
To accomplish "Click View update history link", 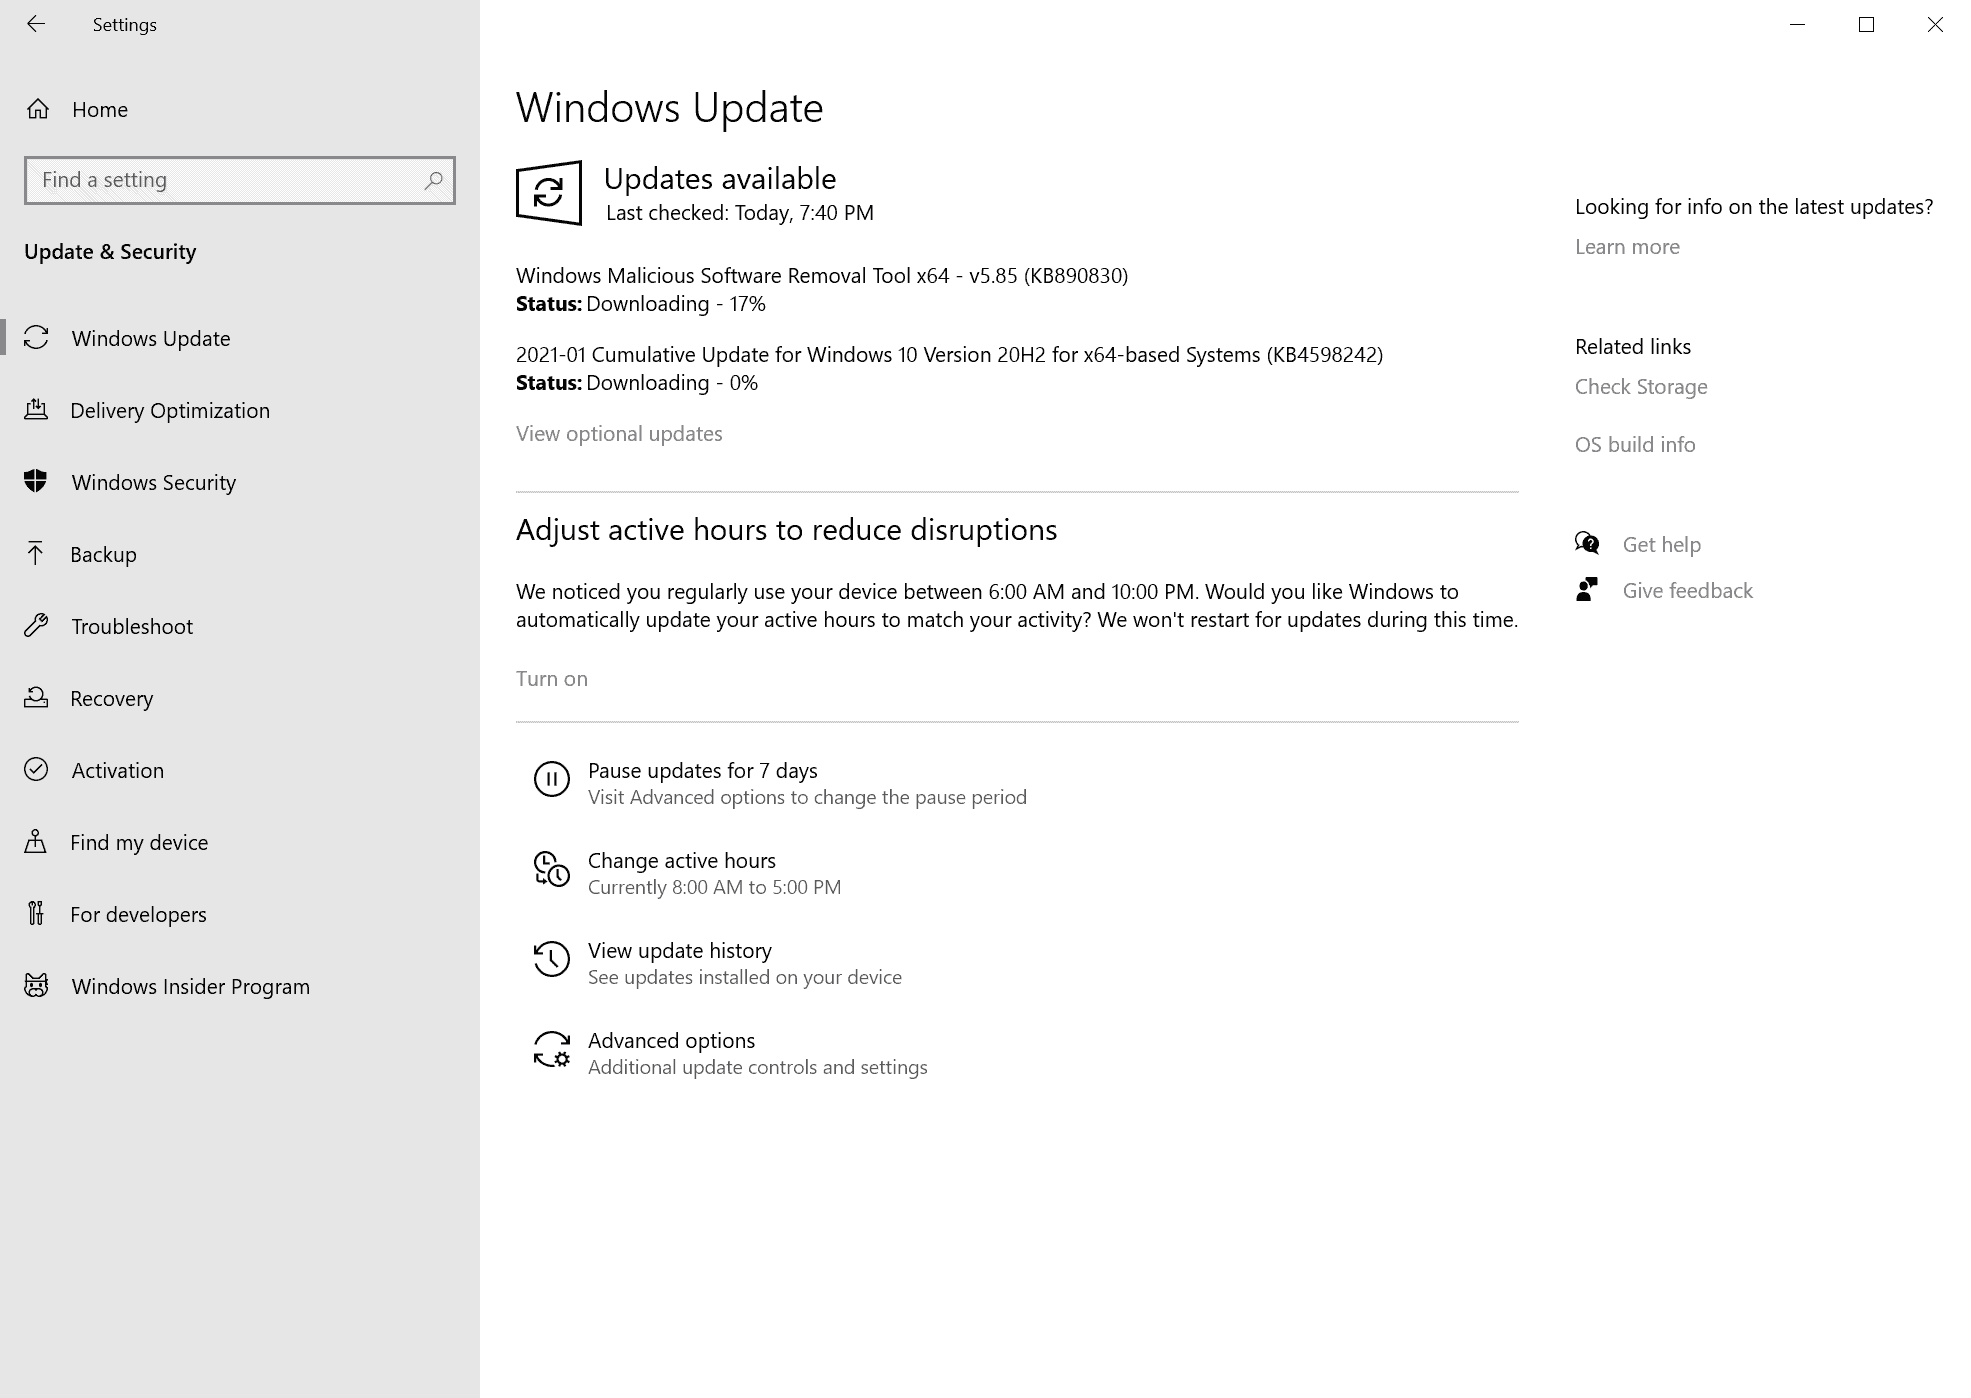I will tap(679, 949).
